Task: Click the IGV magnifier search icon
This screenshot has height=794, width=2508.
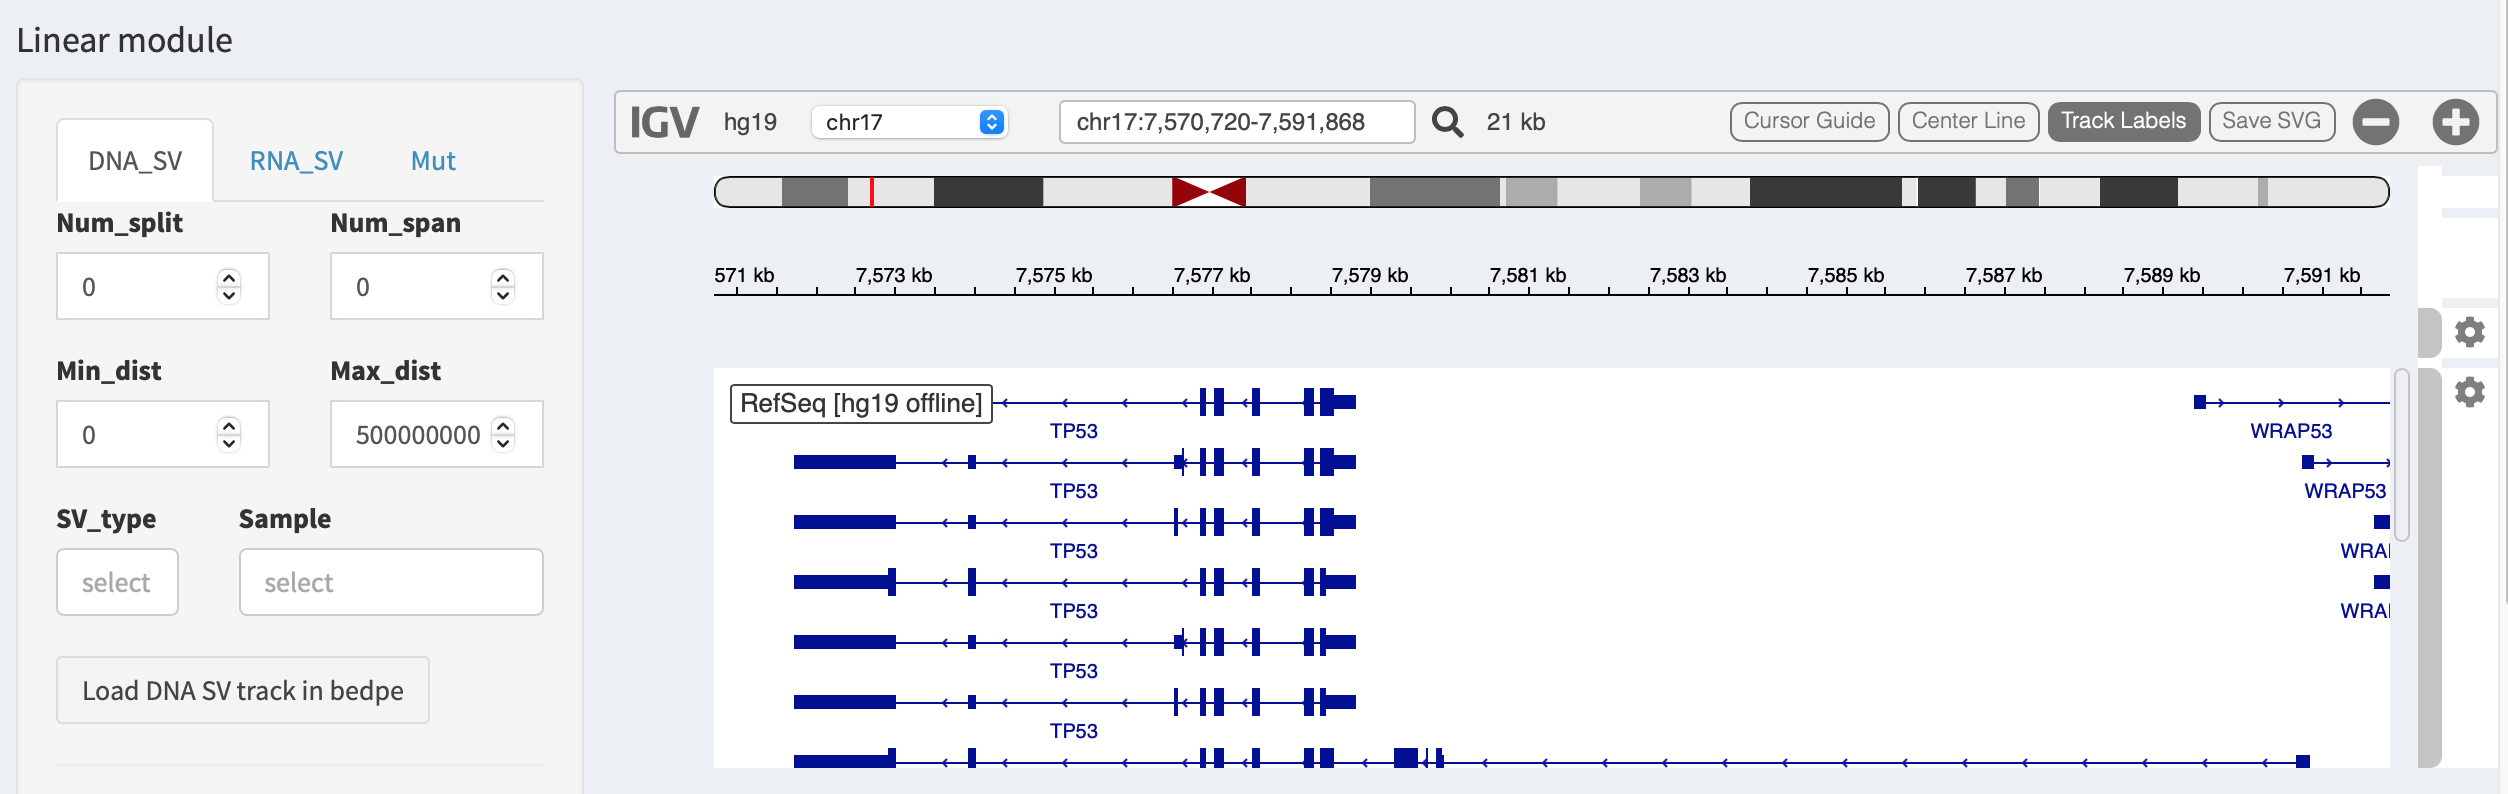Action: coord(1447,122)
